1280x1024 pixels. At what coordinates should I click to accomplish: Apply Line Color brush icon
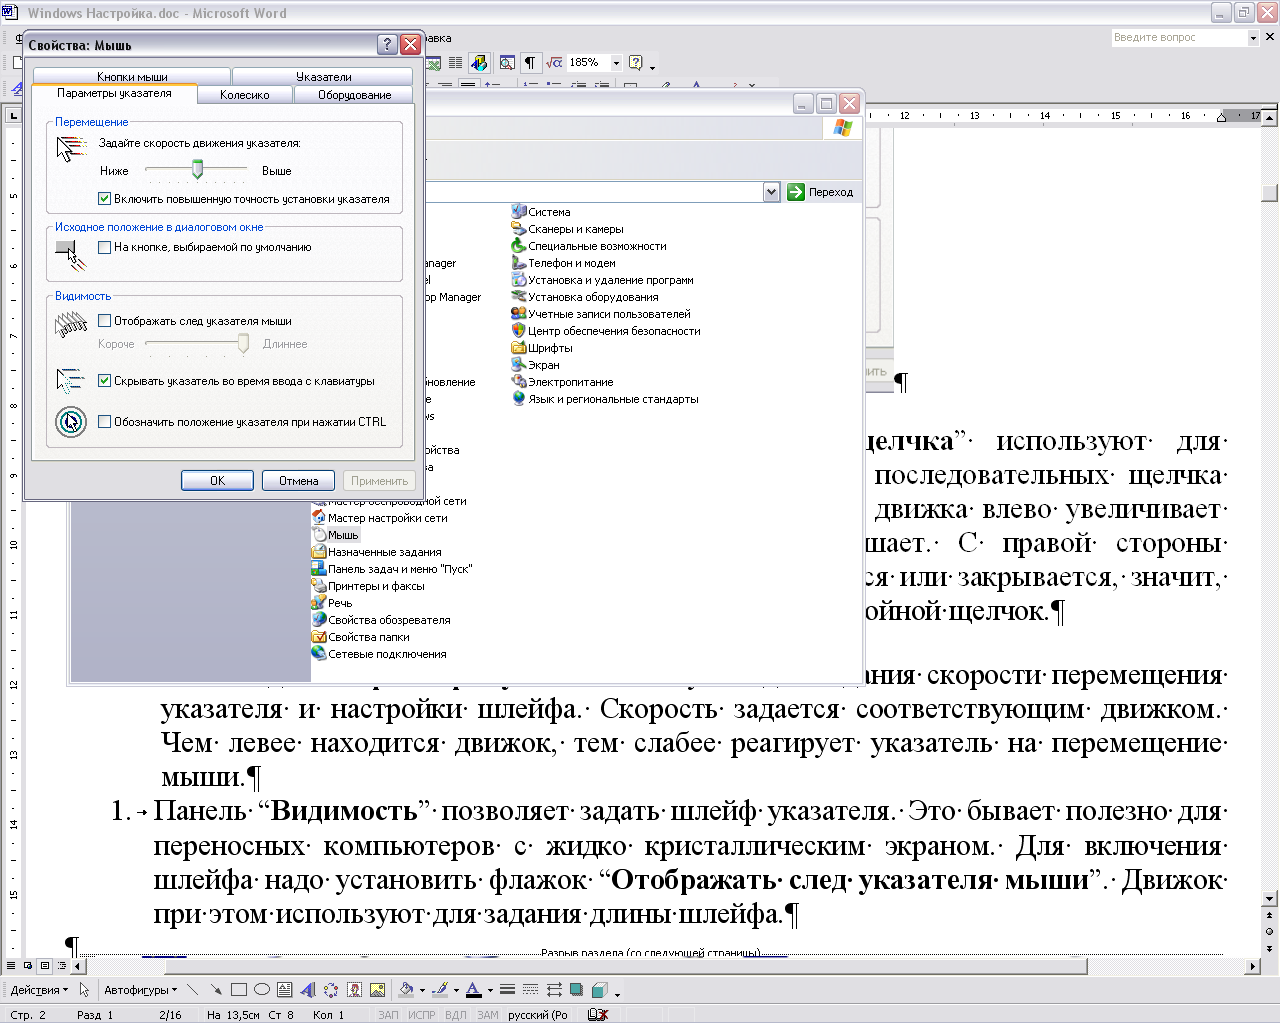440,990
